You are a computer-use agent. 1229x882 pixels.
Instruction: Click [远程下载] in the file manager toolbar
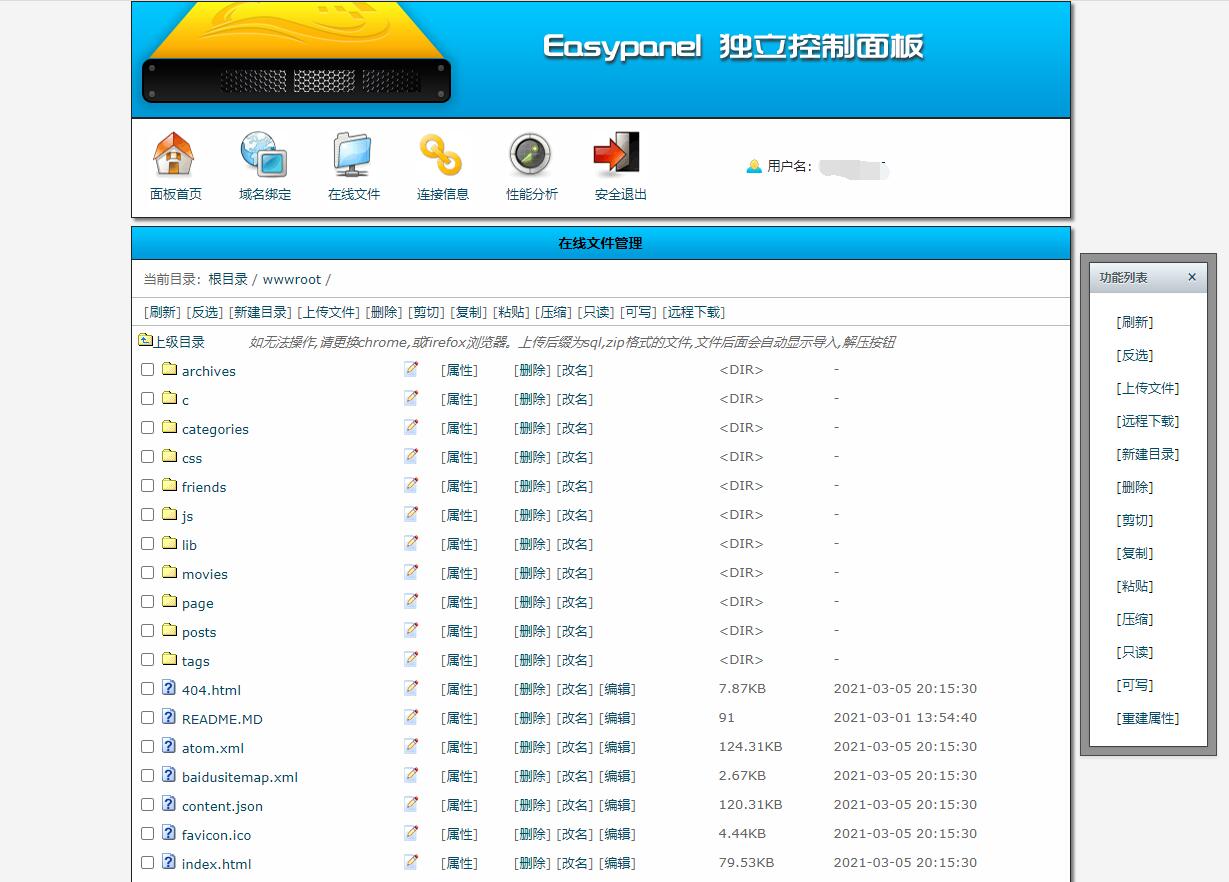point(694,312)
